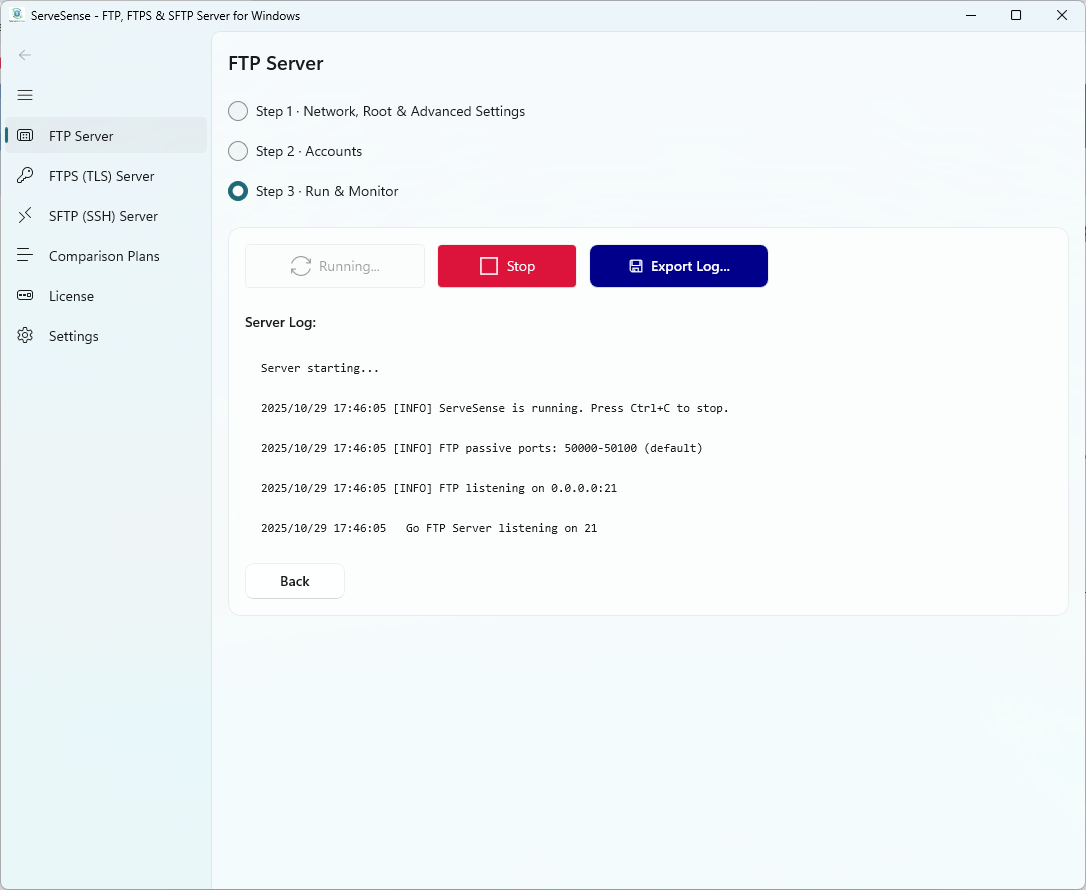The width and height of the screenshot is (1086, 890).
Task: Export the server log
Action: pos(679,266)
